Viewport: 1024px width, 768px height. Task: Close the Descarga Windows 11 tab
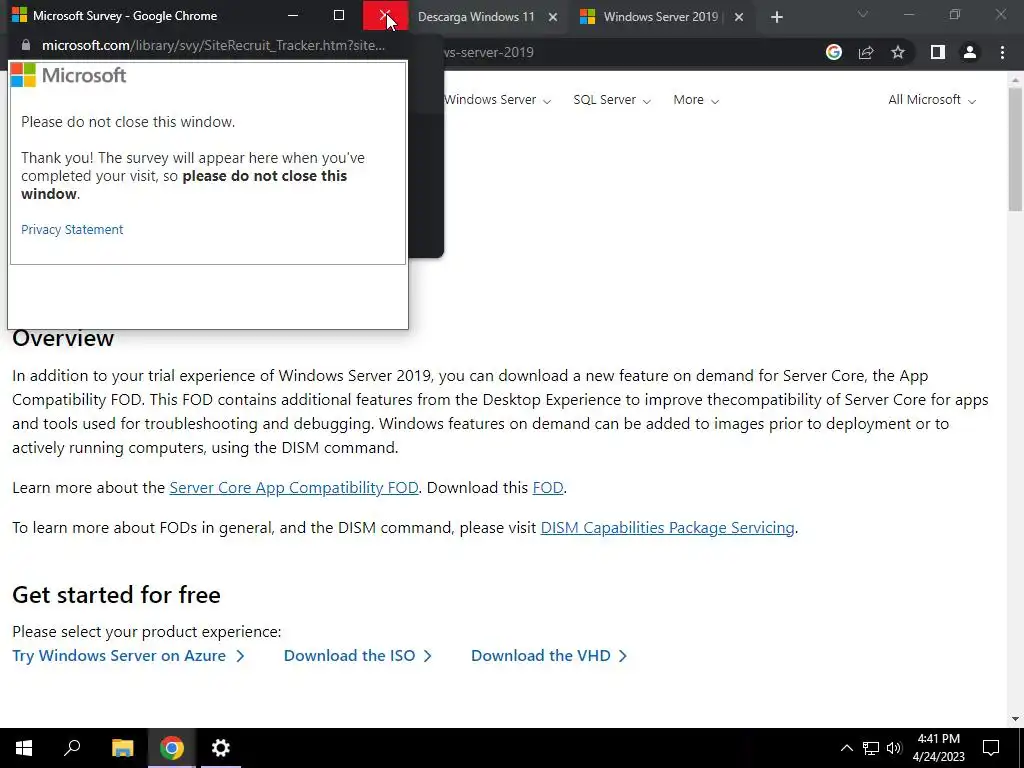tap(552, 17)
